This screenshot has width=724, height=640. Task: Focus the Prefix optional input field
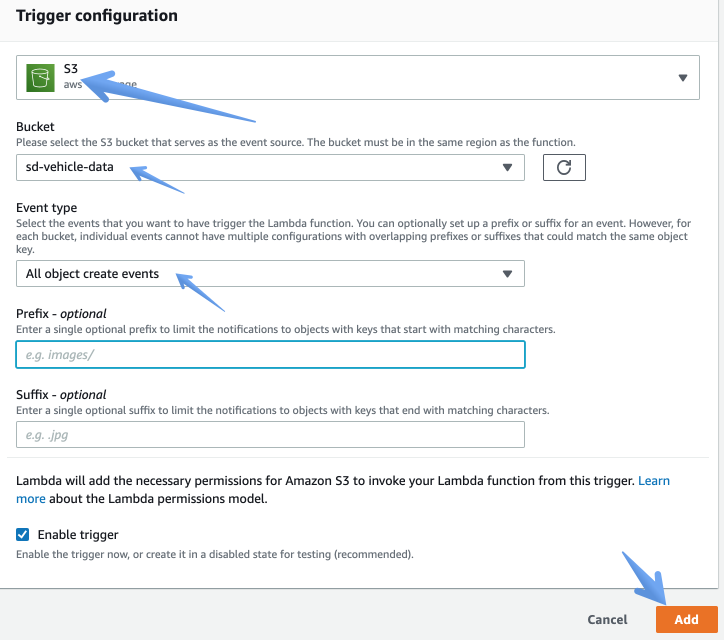tap(270, 355)
